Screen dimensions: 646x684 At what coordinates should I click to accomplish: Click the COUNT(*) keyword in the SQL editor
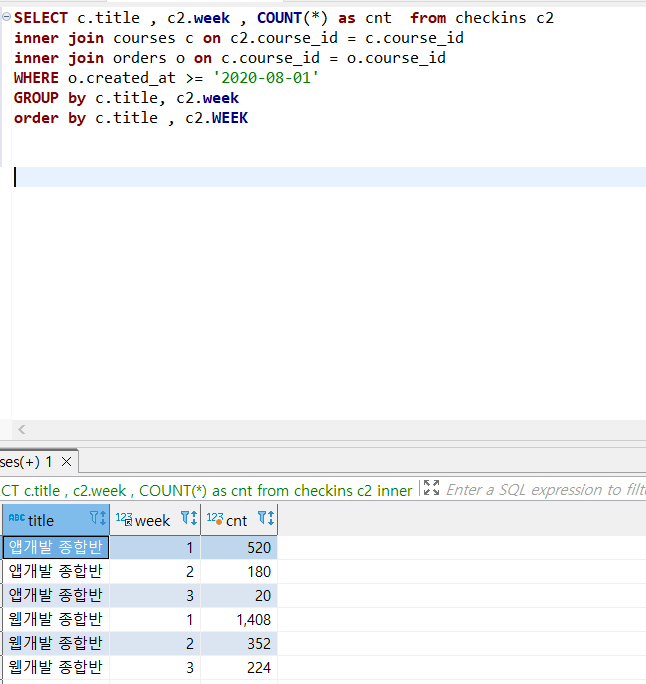click(292, 18)
